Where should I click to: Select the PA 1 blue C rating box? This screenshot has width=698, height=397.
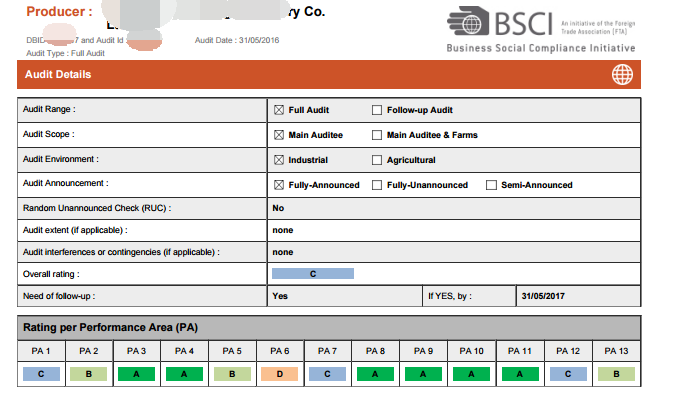tap(41, 374)
